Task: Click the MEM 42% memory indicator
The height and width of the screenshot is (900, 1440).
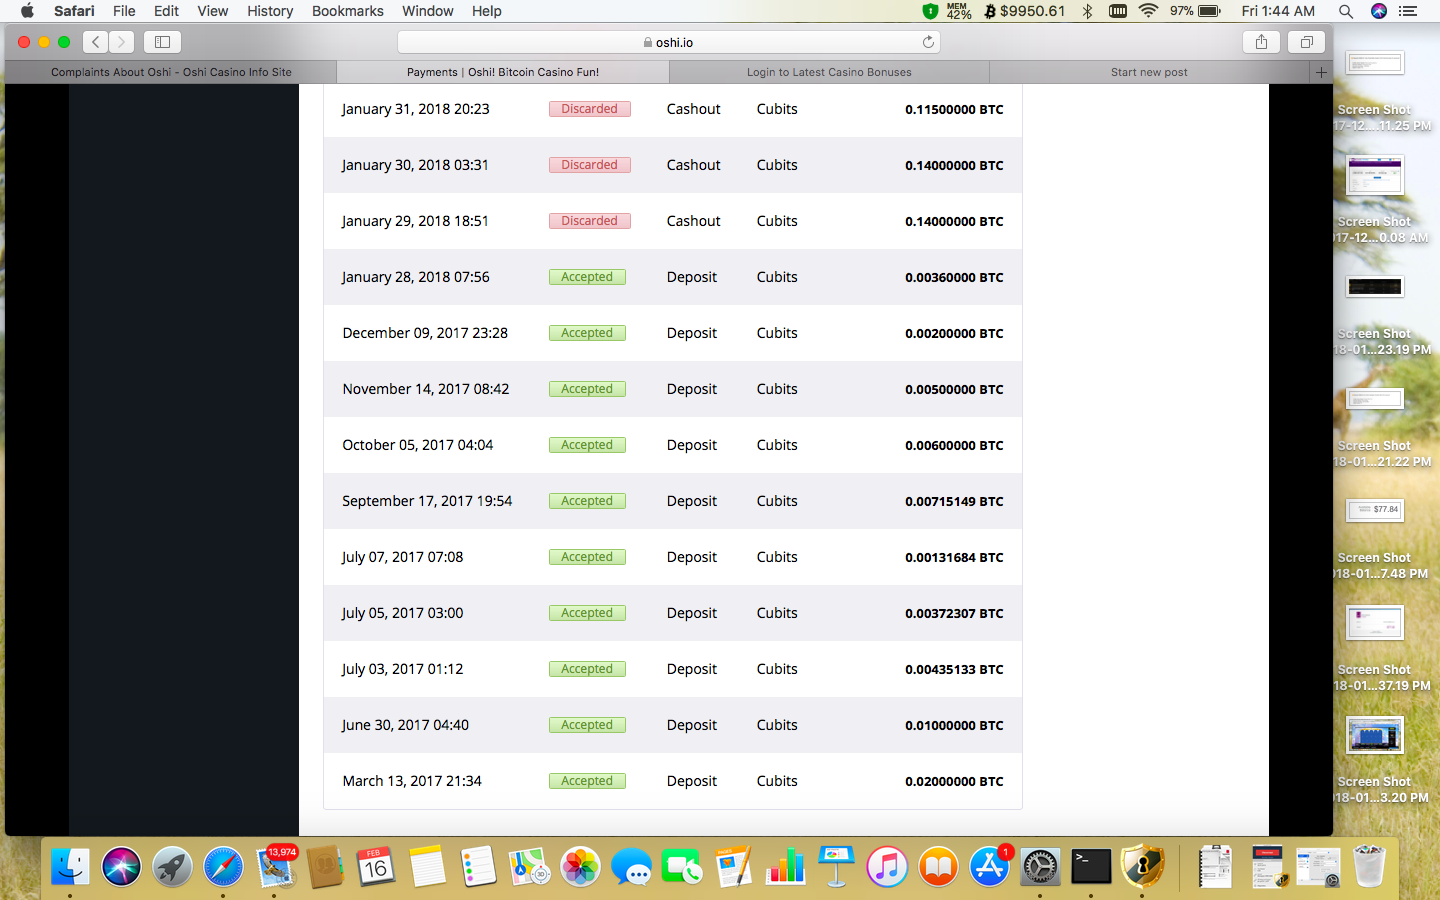Action: pos(958,11)
